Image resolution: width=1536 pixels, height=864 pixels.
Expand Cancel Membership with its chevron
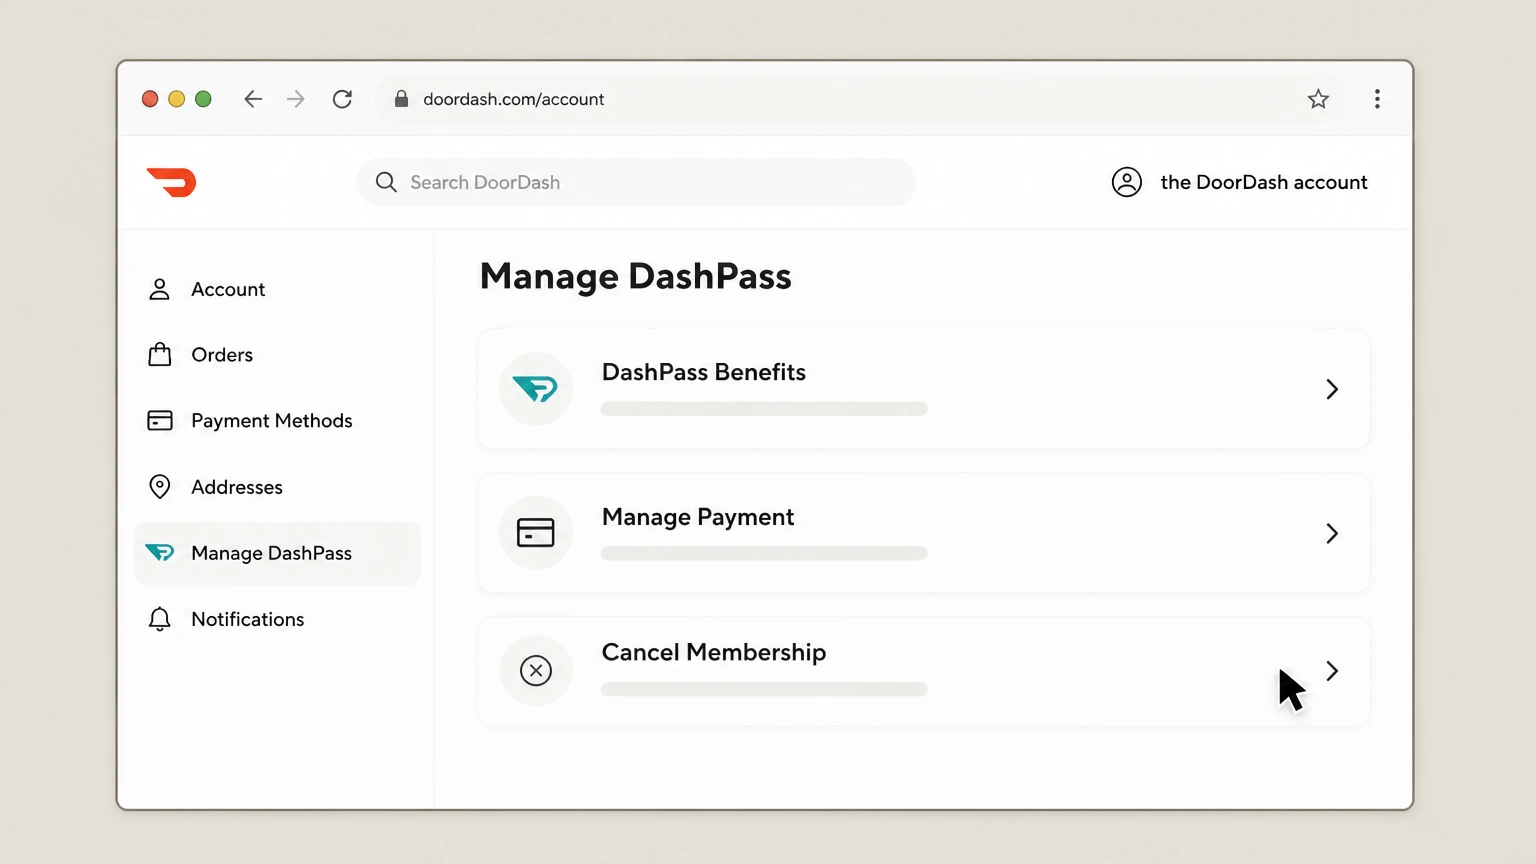[1332, 671]
